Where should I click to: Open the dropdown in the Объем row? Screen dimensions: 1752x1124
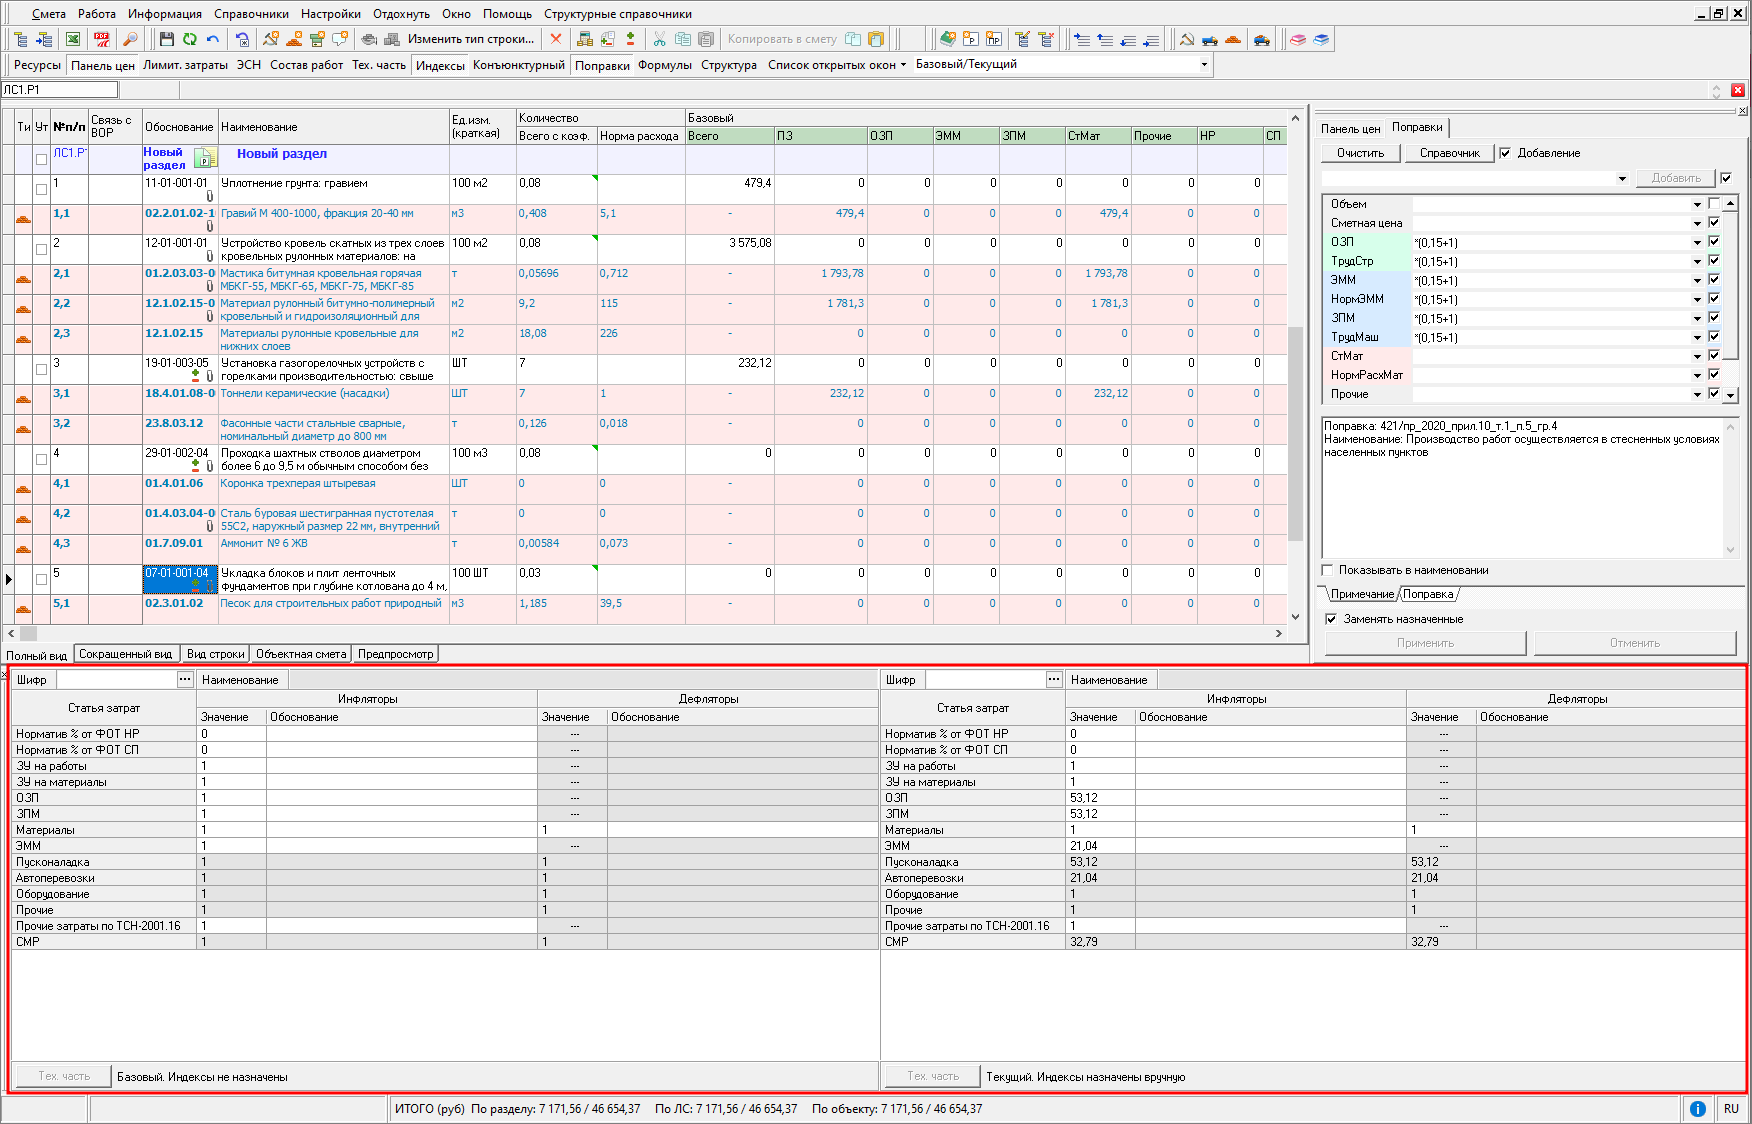coord(1697,204)
